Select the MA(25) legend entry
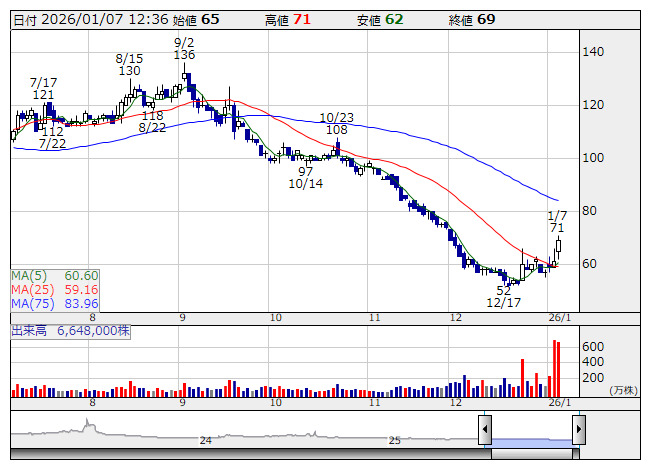Viewport: 653px width, 470px height. click(x=55, y=289)
